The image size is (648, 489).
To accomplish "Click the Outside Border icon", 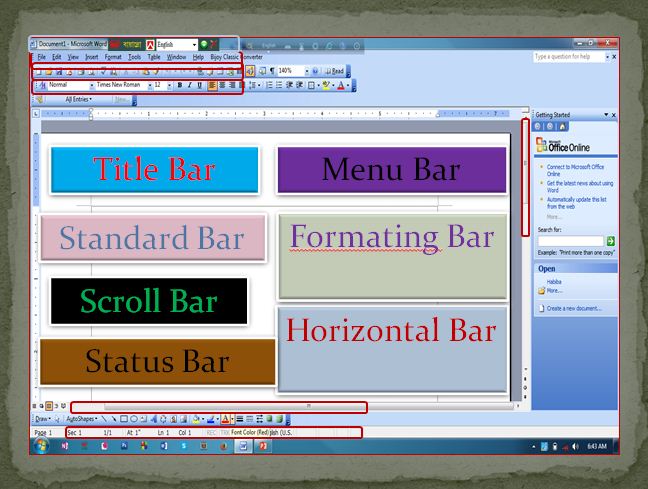I will pyautogui.click(x=311, y=85).
